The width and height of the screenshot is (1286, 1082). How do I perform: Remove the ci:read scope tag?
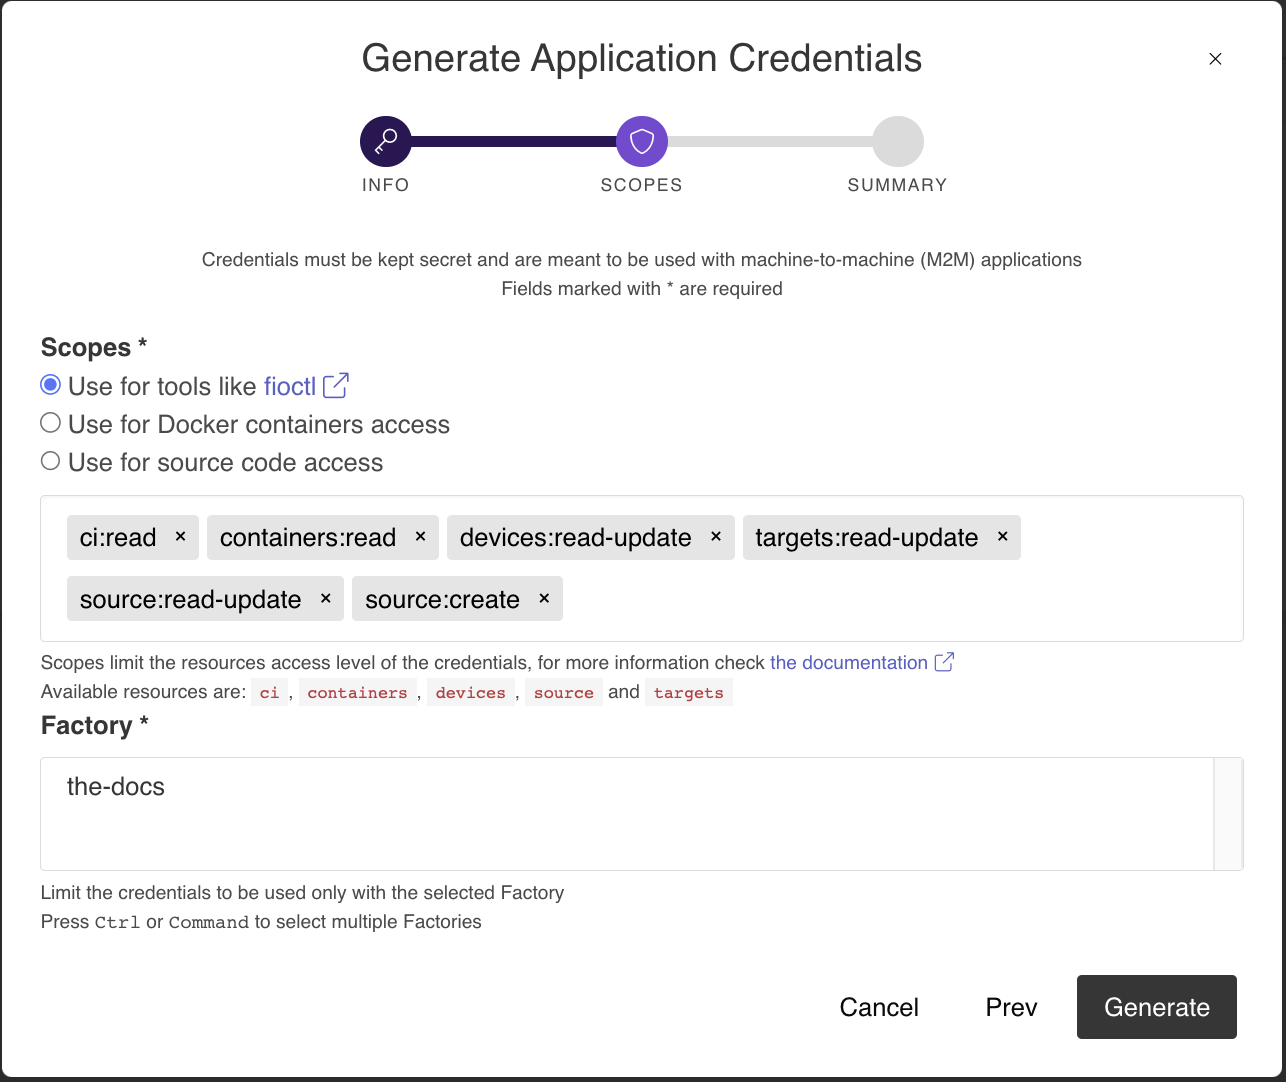[181, 537]
